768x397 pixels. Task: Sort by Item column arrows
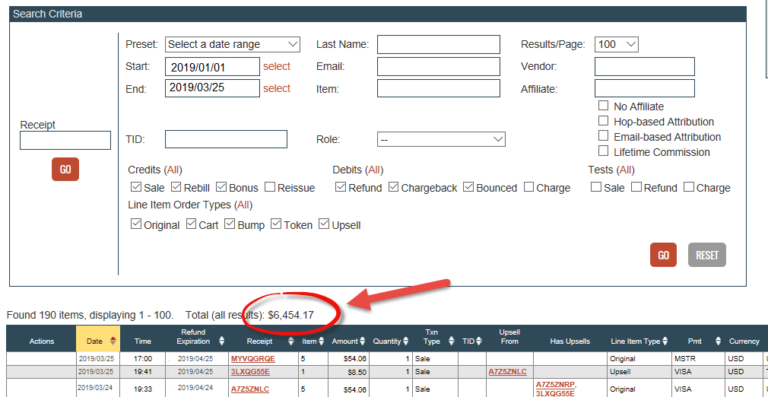321,341
